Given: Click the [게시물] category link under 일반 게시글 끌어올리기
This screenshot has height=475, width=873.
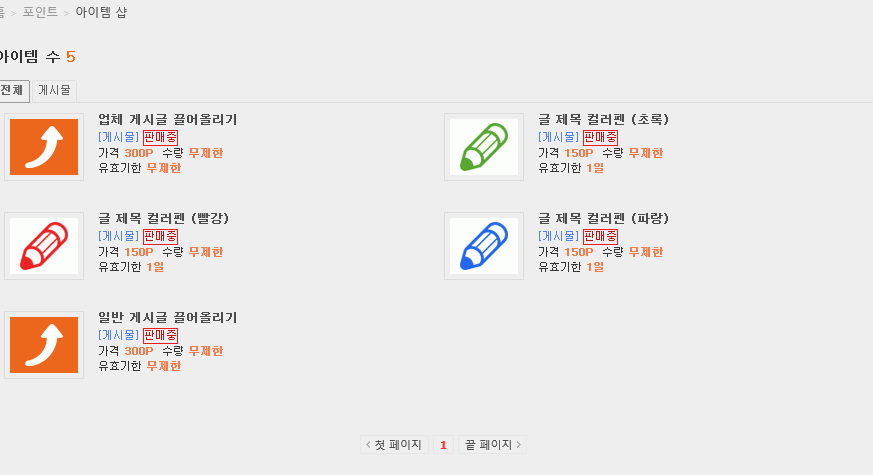Looking at the screenshot, I should [x=119, y=335].
